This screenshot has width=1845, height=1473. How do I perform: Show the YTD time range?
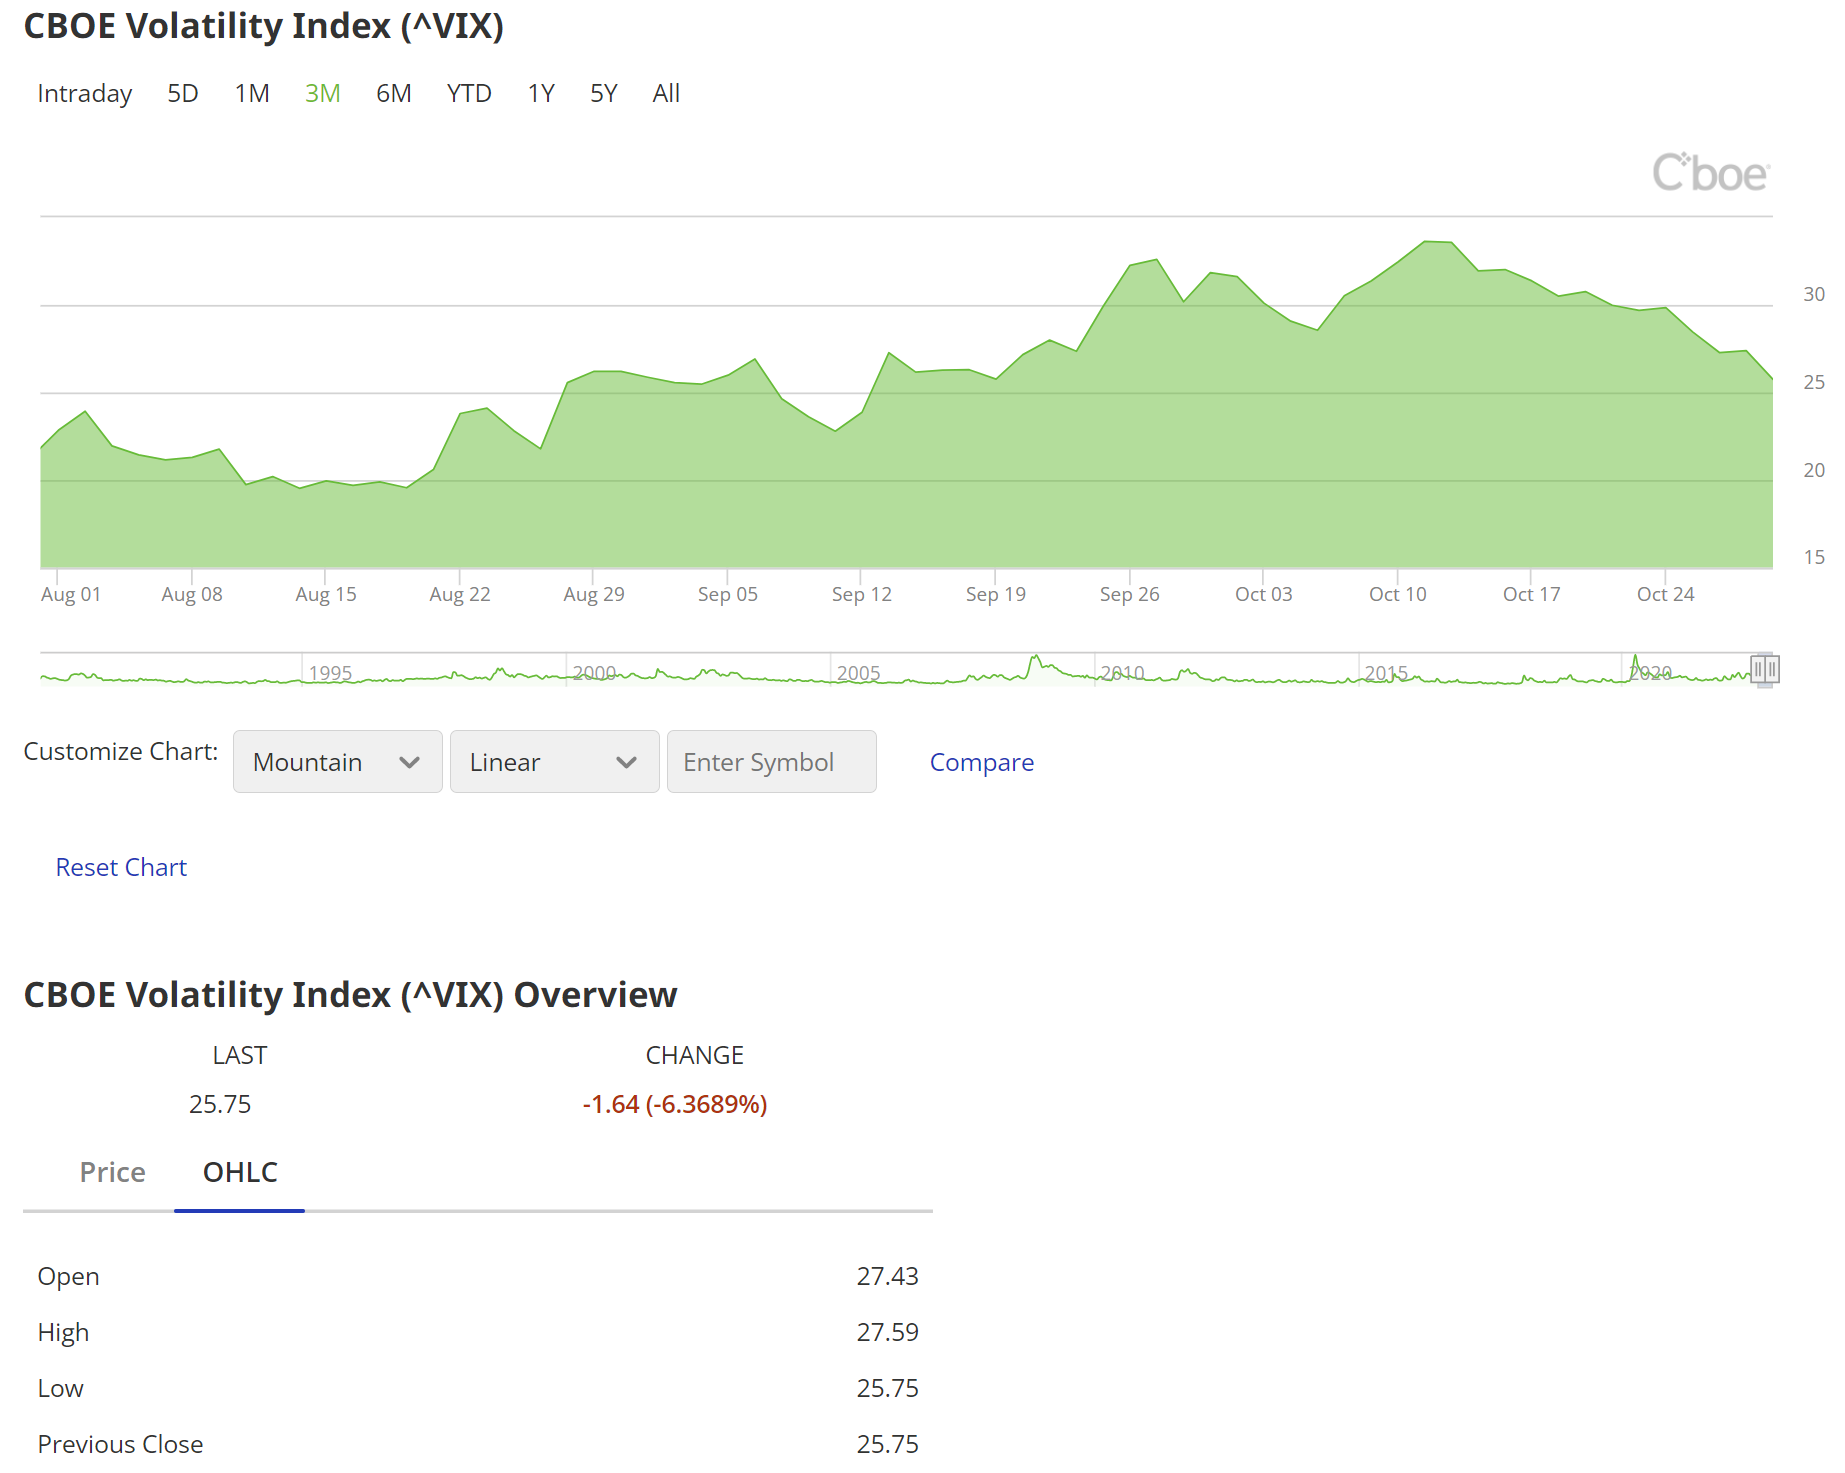[469, 93]
